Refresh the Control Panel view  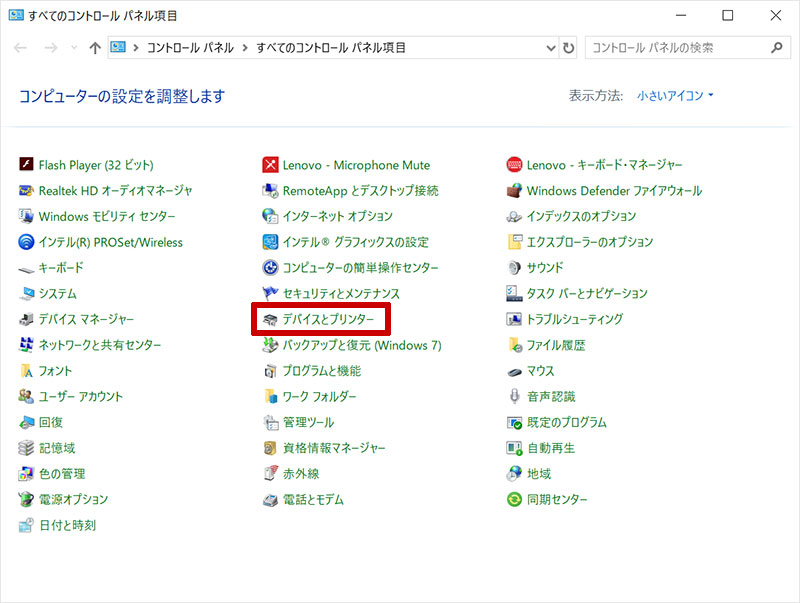point(568,48)
